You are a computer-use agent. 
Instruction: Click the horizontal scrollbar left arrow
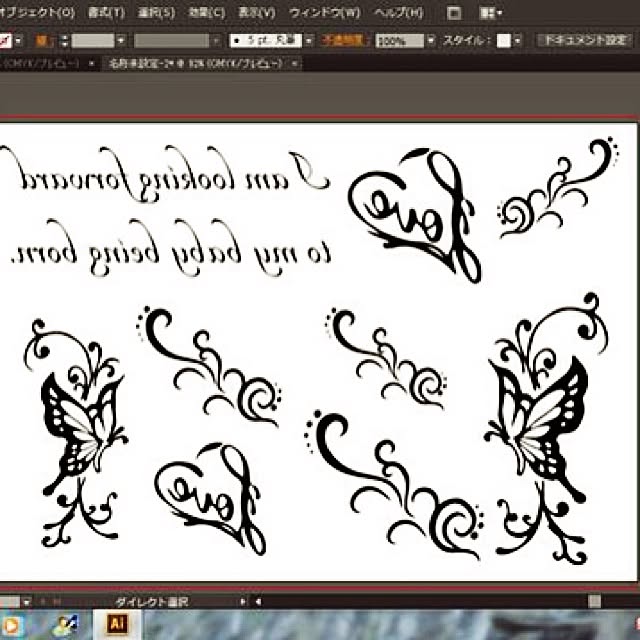click(x=258, y=602)
